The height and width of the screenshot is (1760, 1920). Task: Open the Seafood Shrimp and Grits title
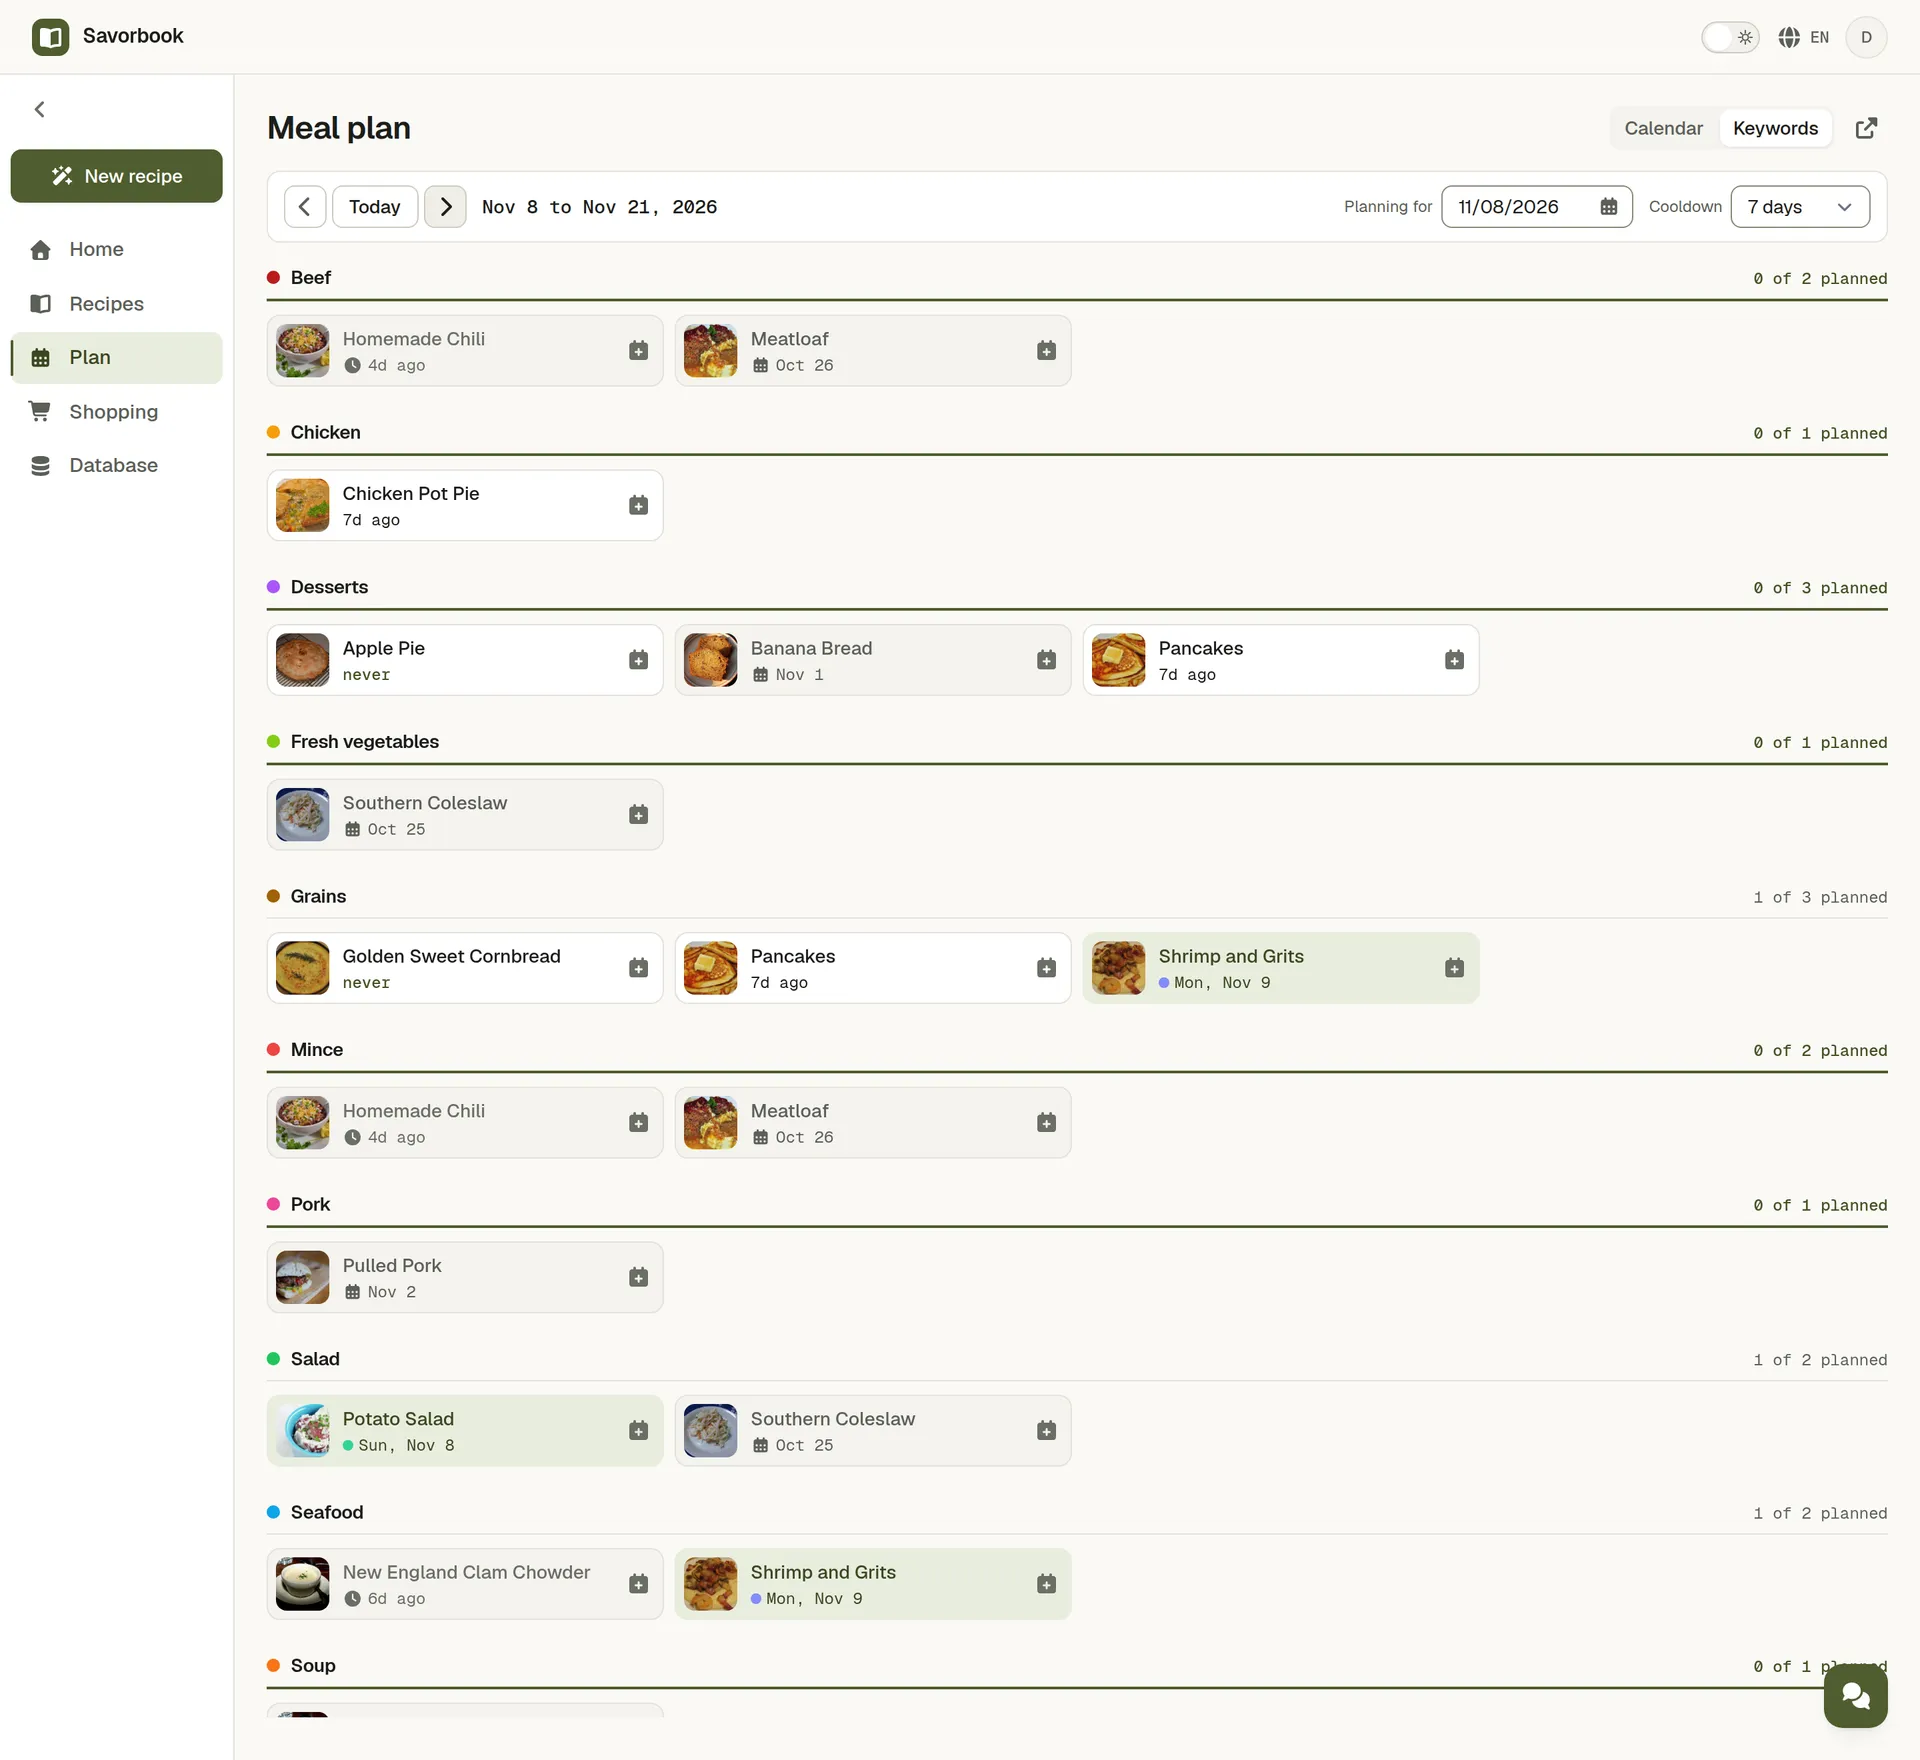pos(823,1573)
